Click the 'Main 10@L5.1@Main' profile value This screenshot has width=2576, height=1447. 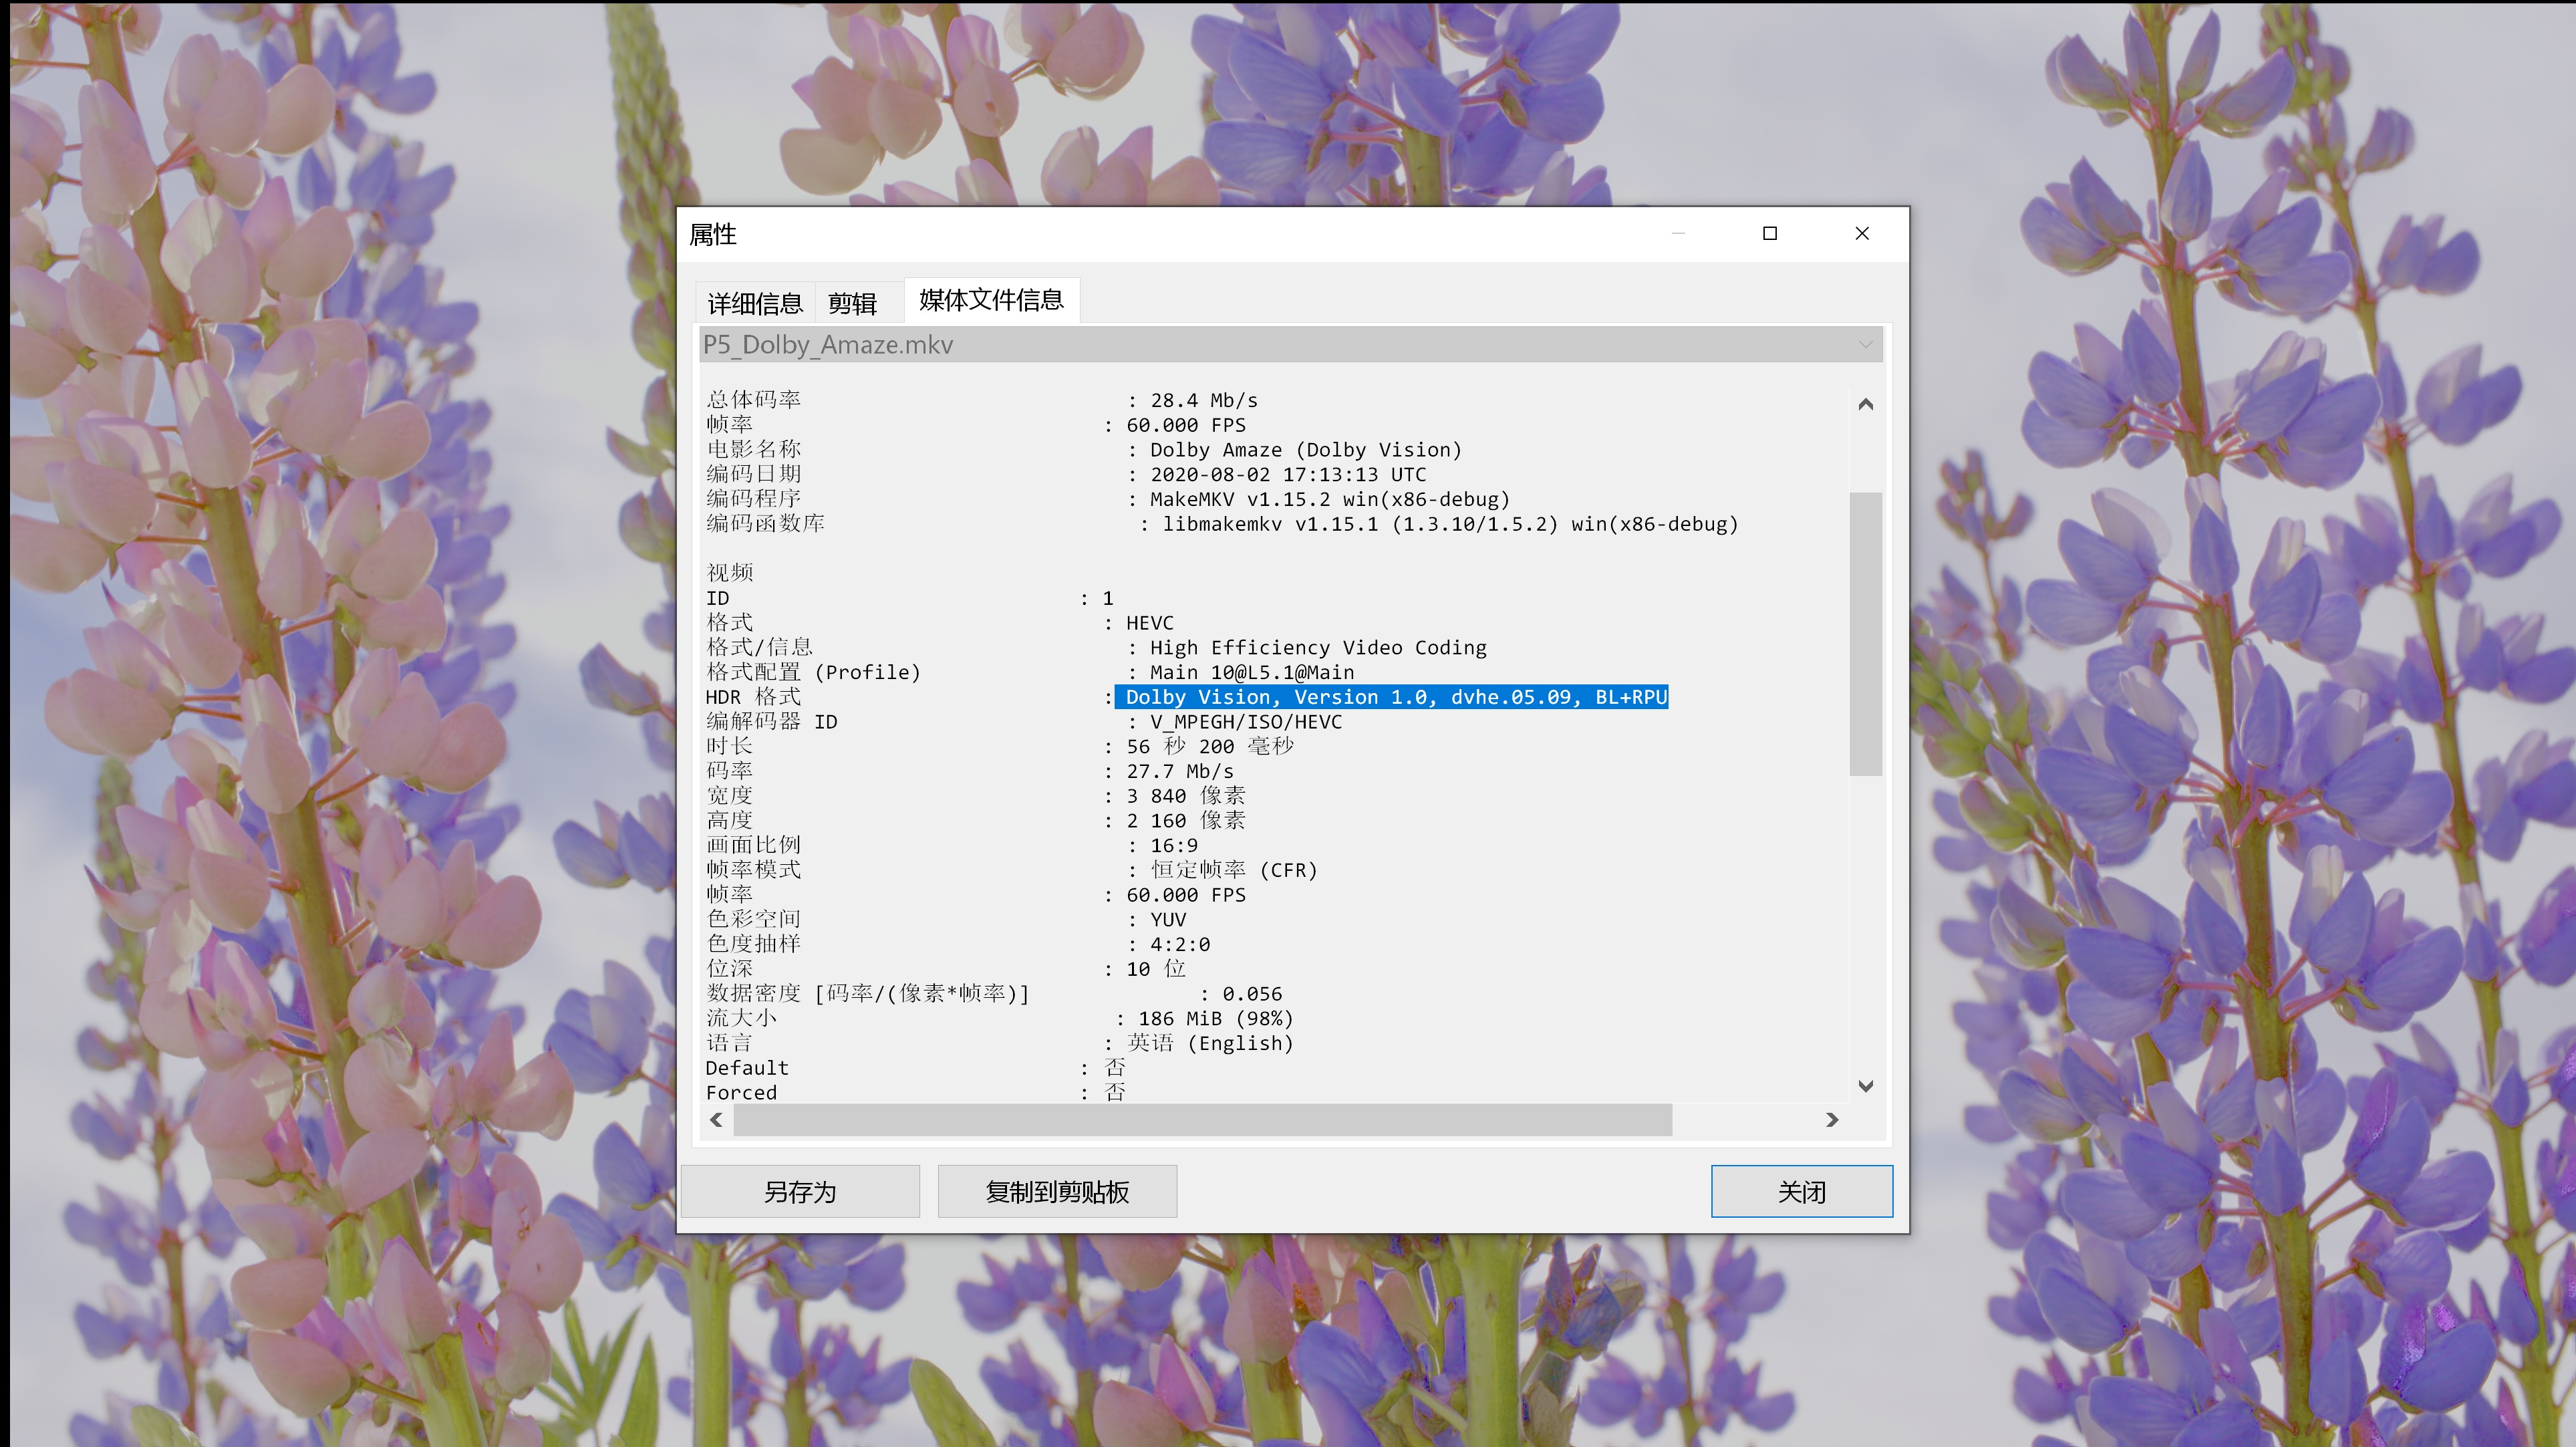point(1252,673)
